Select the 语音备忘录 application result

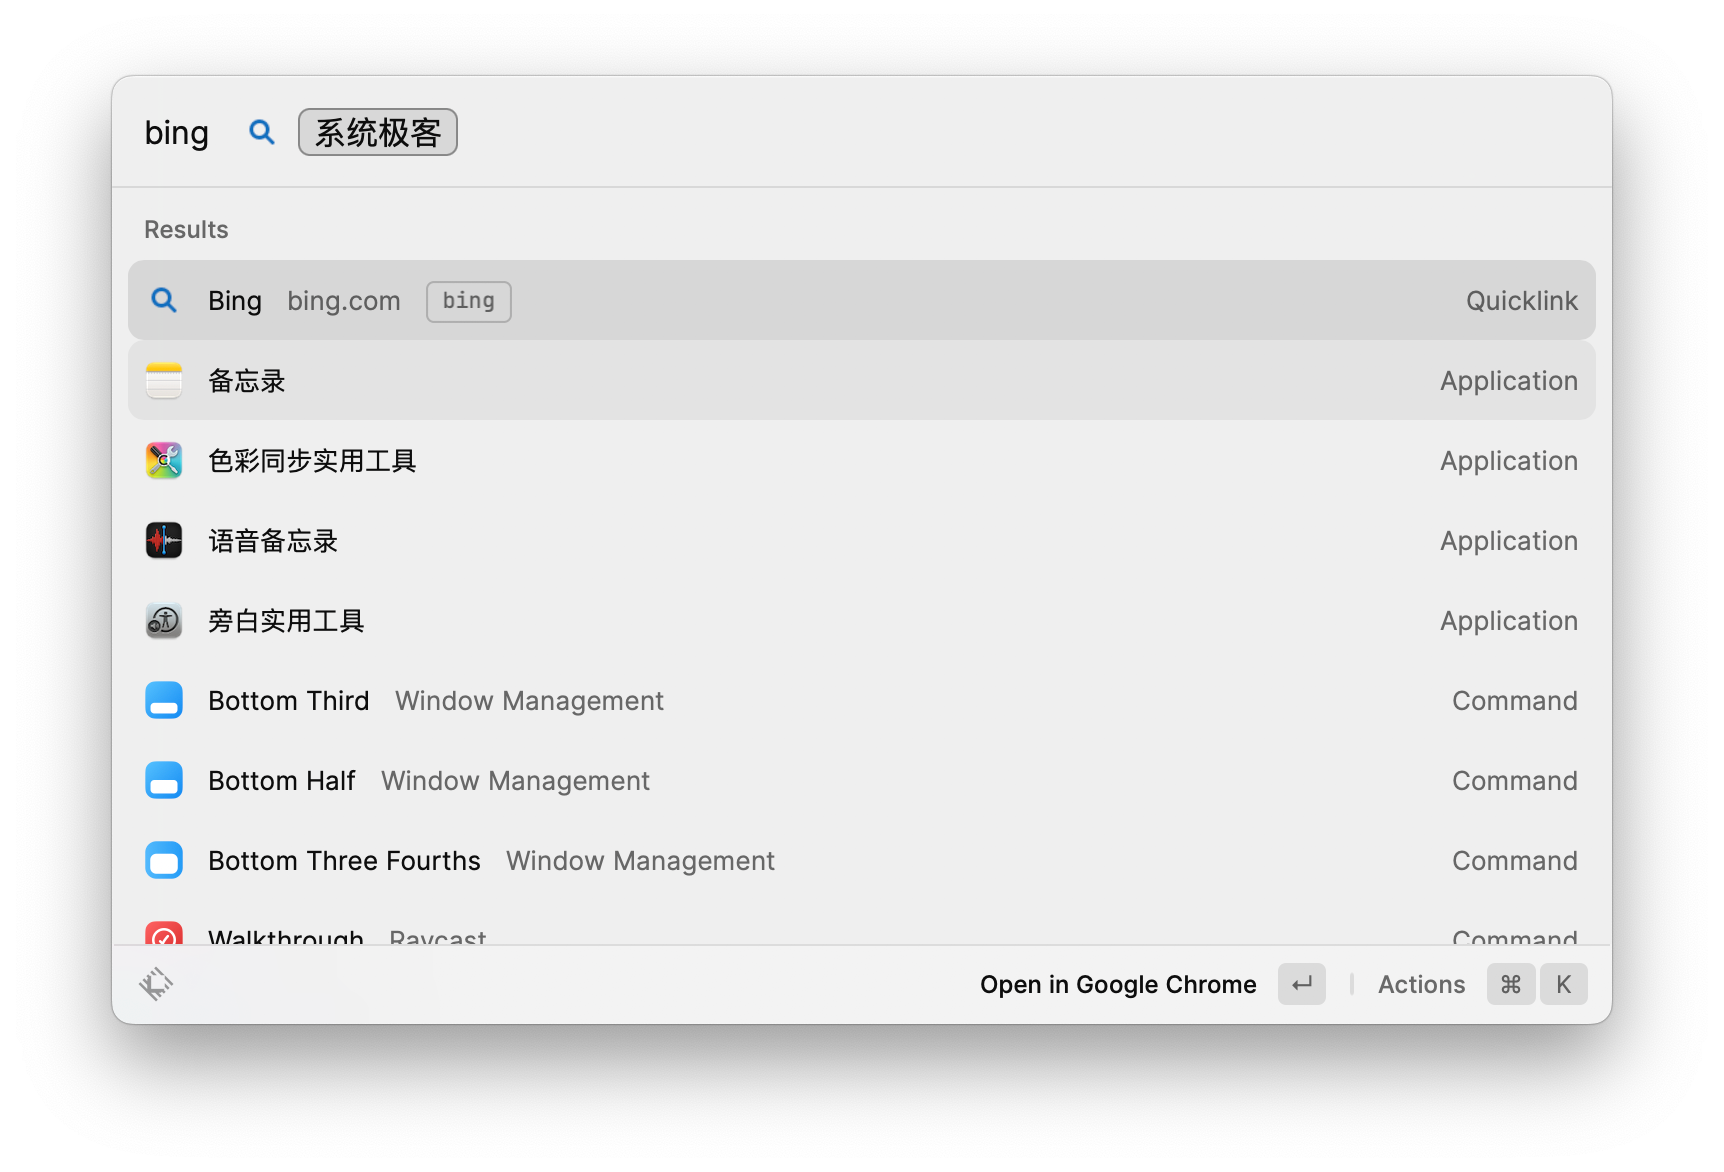pyautogui.click(x=862, y=540)
